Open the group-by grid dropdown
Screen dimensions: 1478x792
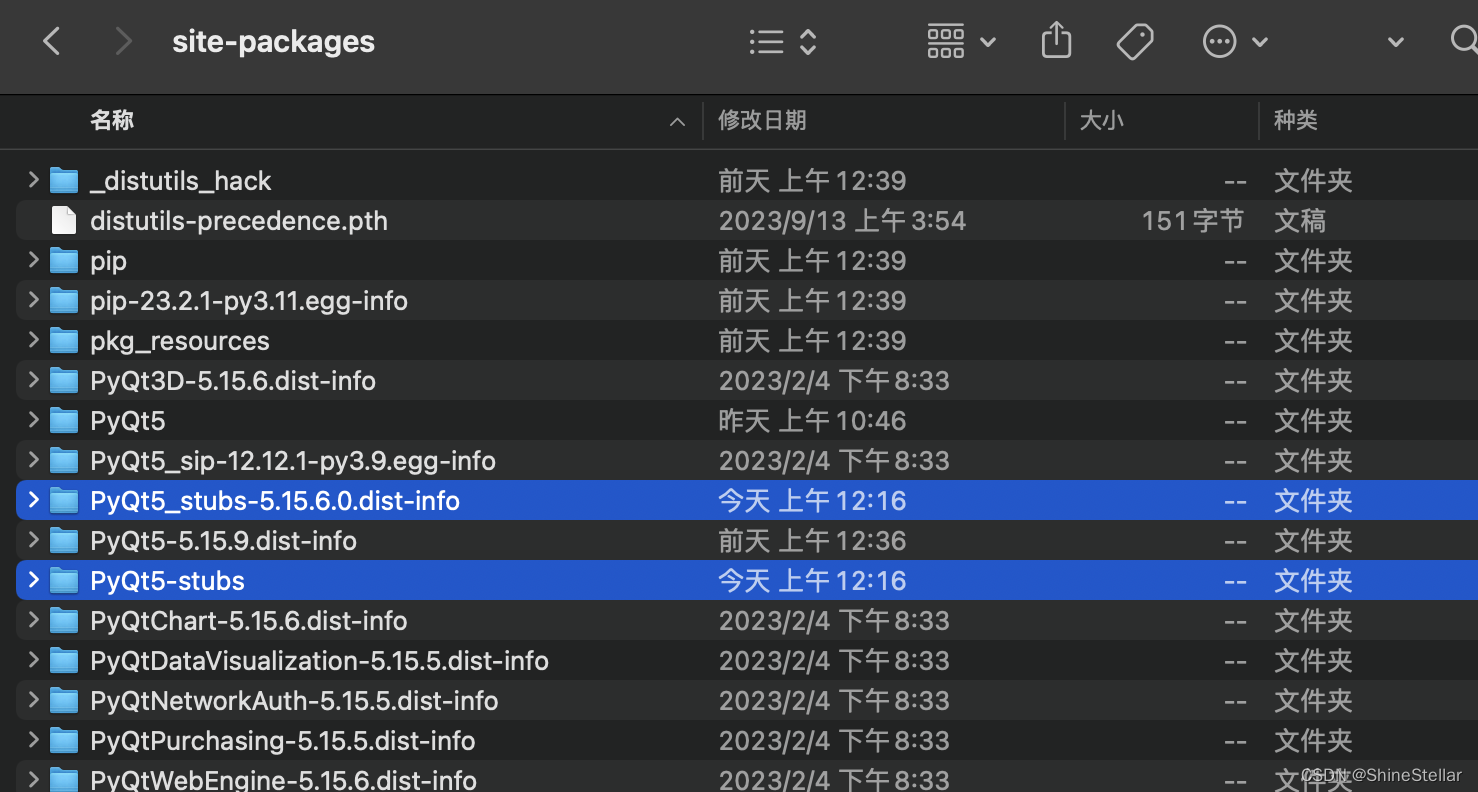961,41
